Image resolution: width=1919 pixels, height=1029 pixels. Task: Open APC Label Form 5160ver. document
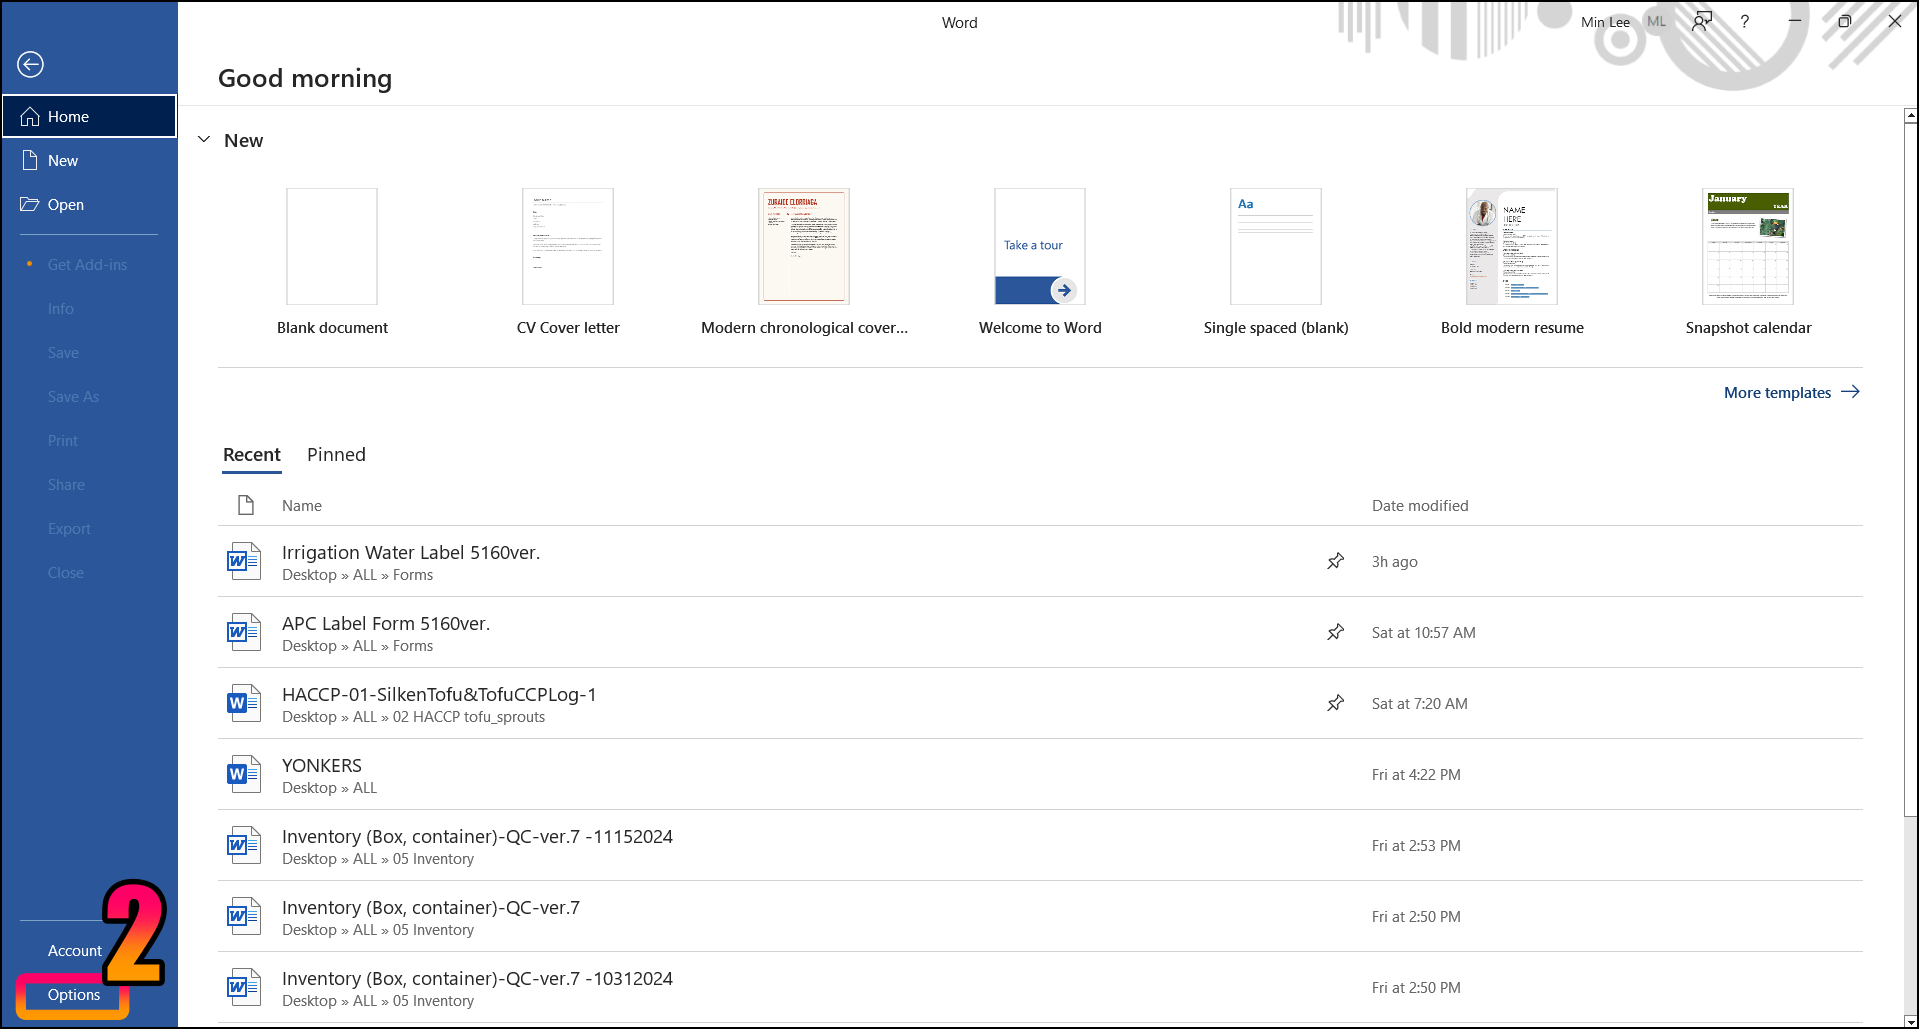pyautogui.click(x=1040, y=633)
